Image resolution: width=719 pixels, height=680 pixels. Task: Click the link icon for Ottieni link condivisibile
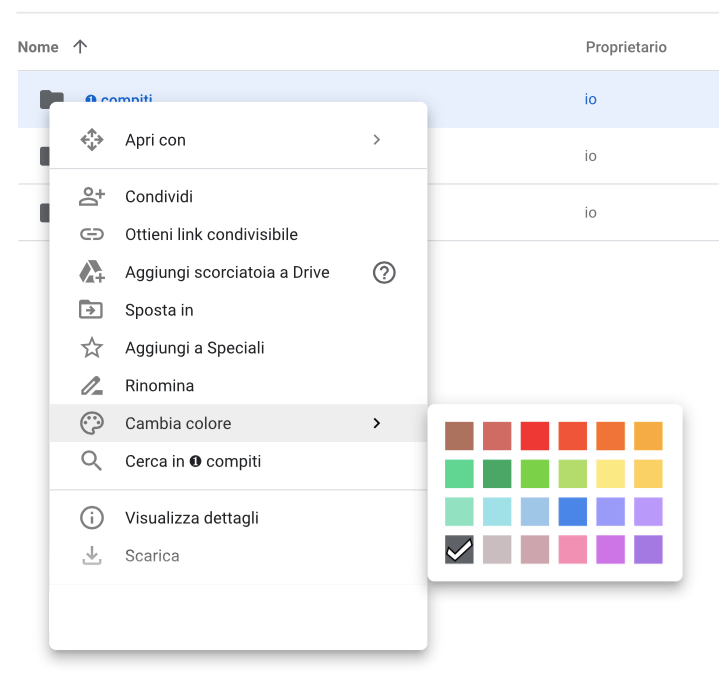pos(92,235)
